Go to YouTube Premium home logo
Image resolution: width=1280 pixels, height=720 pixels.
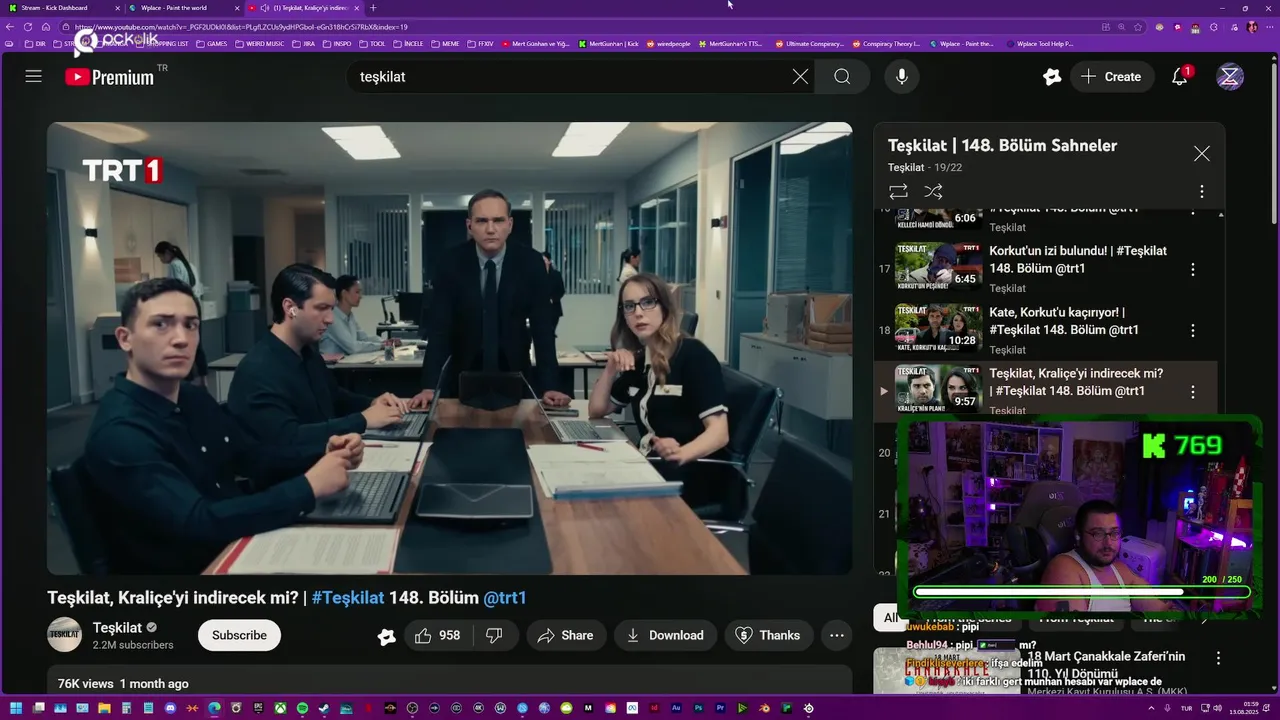click(110, 77)
